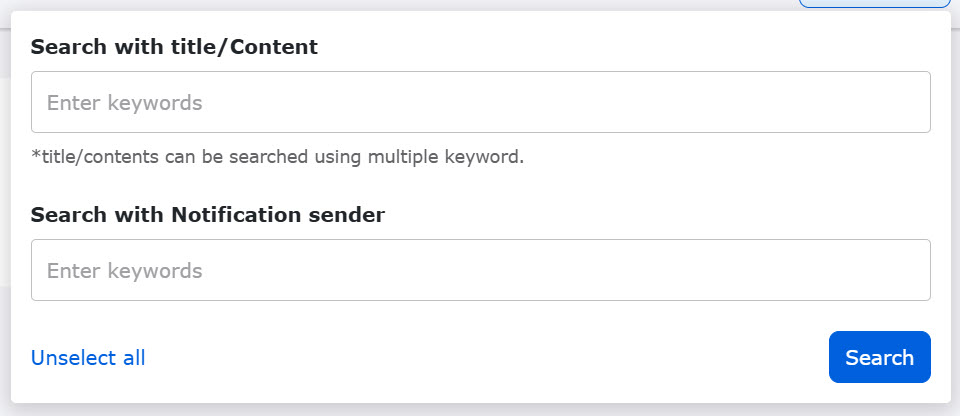This screenshot has width=960, height=416.
Task: Click the 'Search with Notification sender' label
Action: click(x=208, y=214)
